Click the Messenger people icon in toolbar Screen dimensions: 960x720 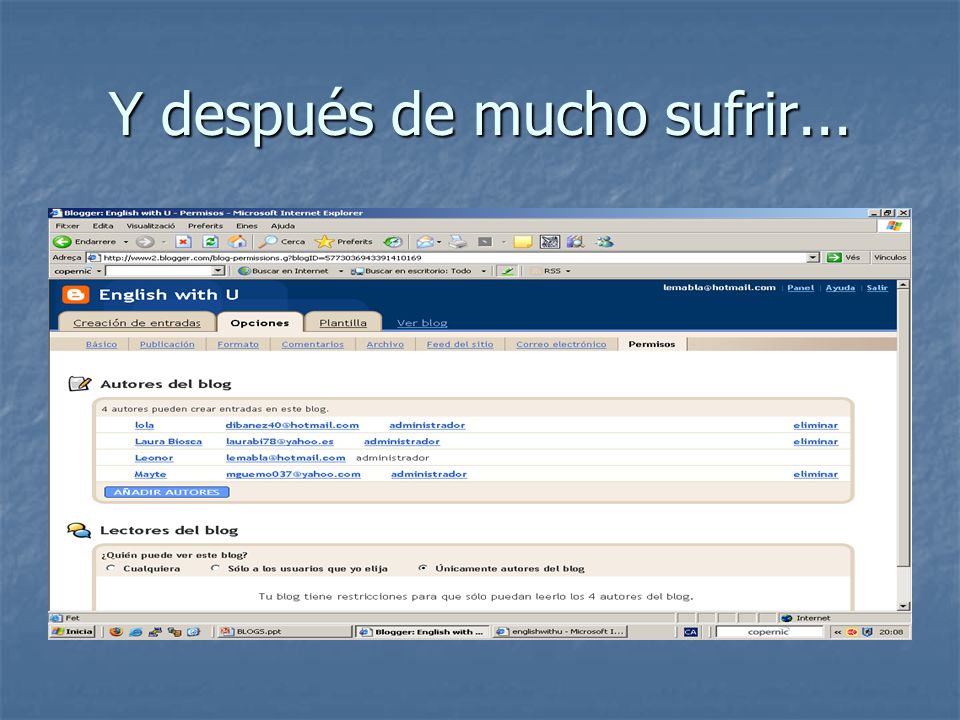604,242
